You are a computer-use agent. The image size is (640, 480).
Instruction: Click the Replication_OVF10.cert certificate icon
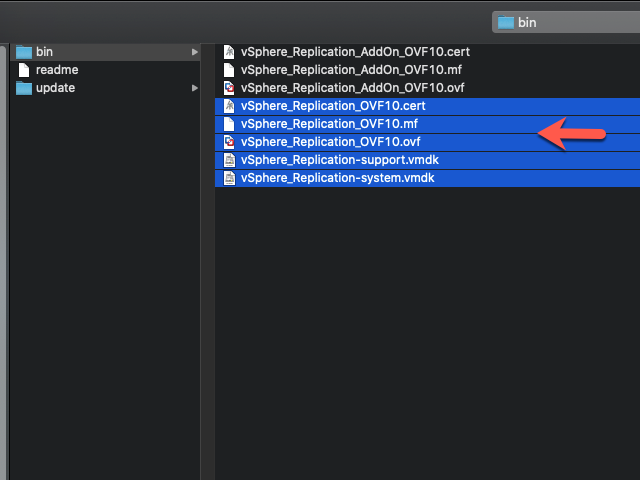[x=229, y=106]
